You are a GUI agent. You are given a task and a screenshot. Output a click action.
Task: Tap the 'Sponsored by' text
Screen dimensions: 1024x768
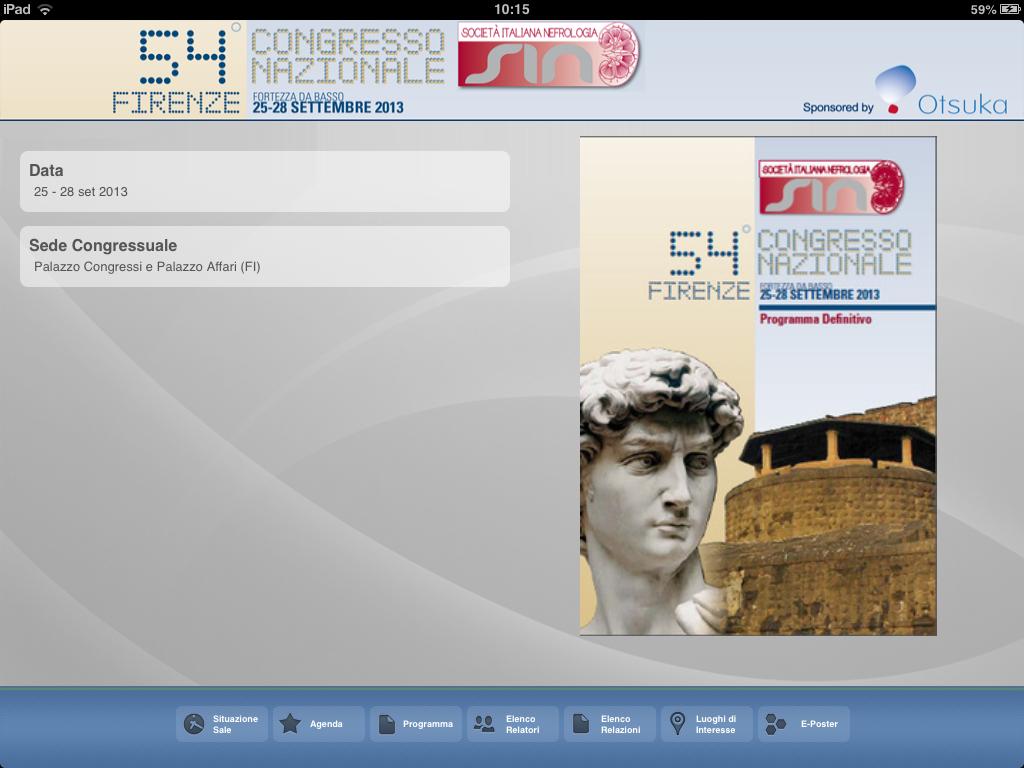(x=838, y=107)
